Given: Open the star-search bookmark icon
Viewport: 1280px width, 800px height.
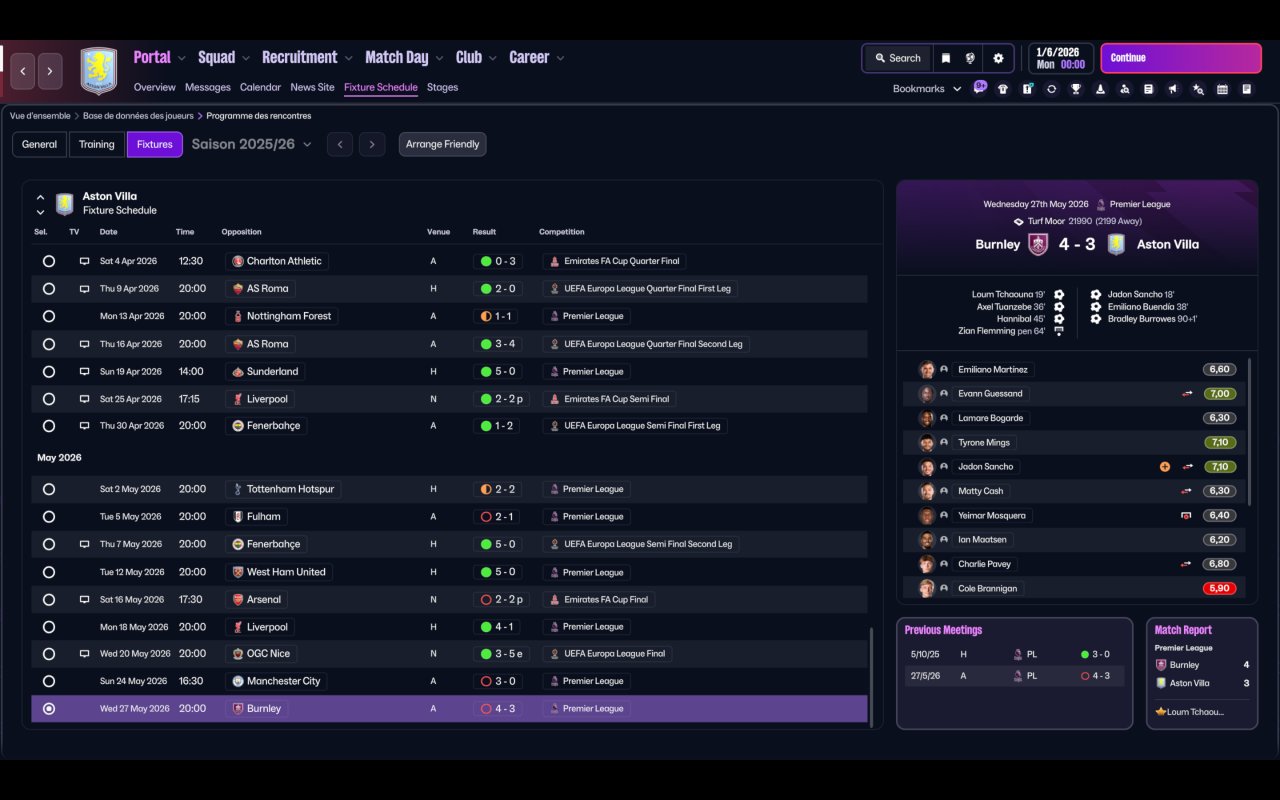Looking at the screenshot, I should tap(1198, 89).
